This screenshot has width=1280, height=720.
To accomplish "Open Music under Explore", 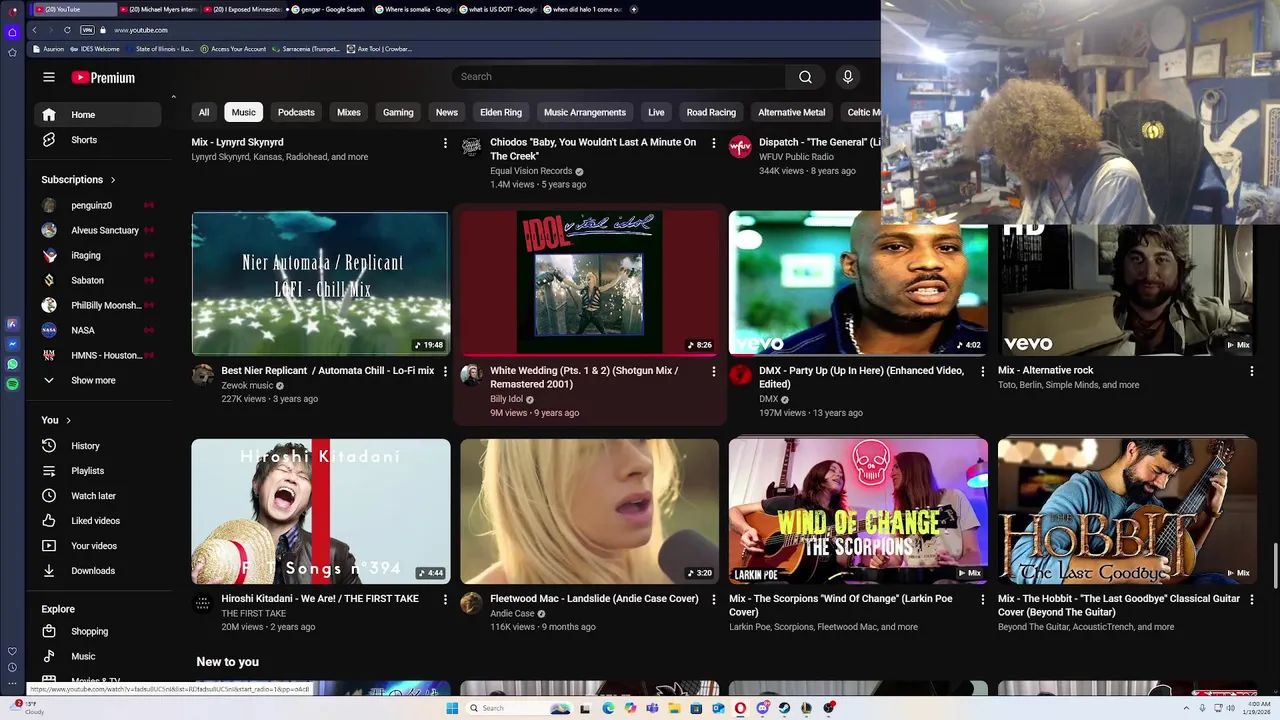I will point(98,657).
